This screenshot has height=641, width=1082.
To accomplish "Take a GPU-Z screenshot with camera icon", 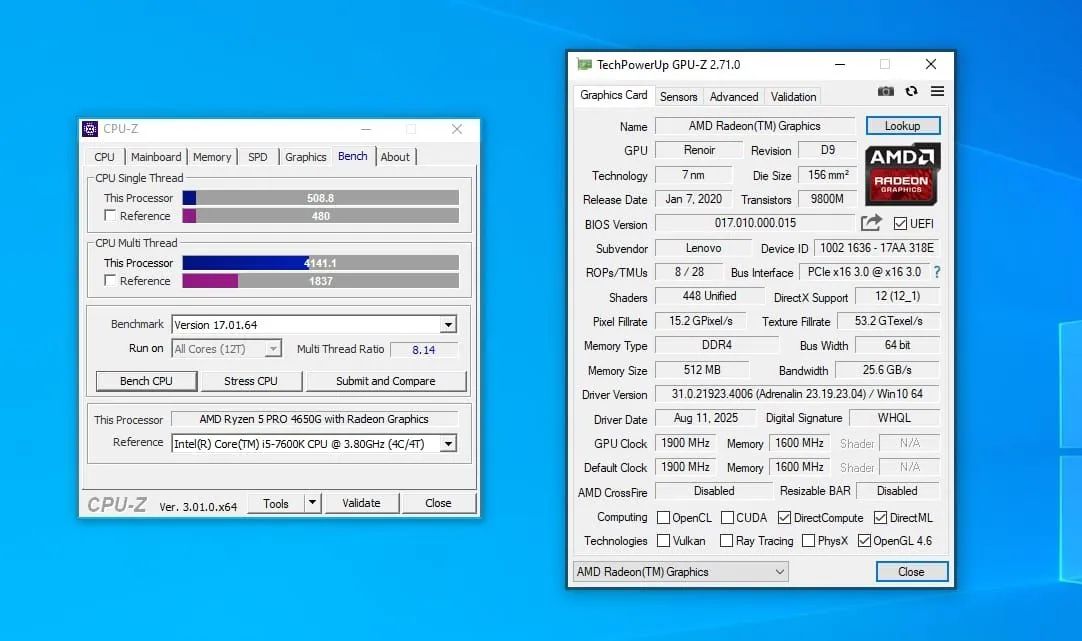I will (x=885, y=91).
